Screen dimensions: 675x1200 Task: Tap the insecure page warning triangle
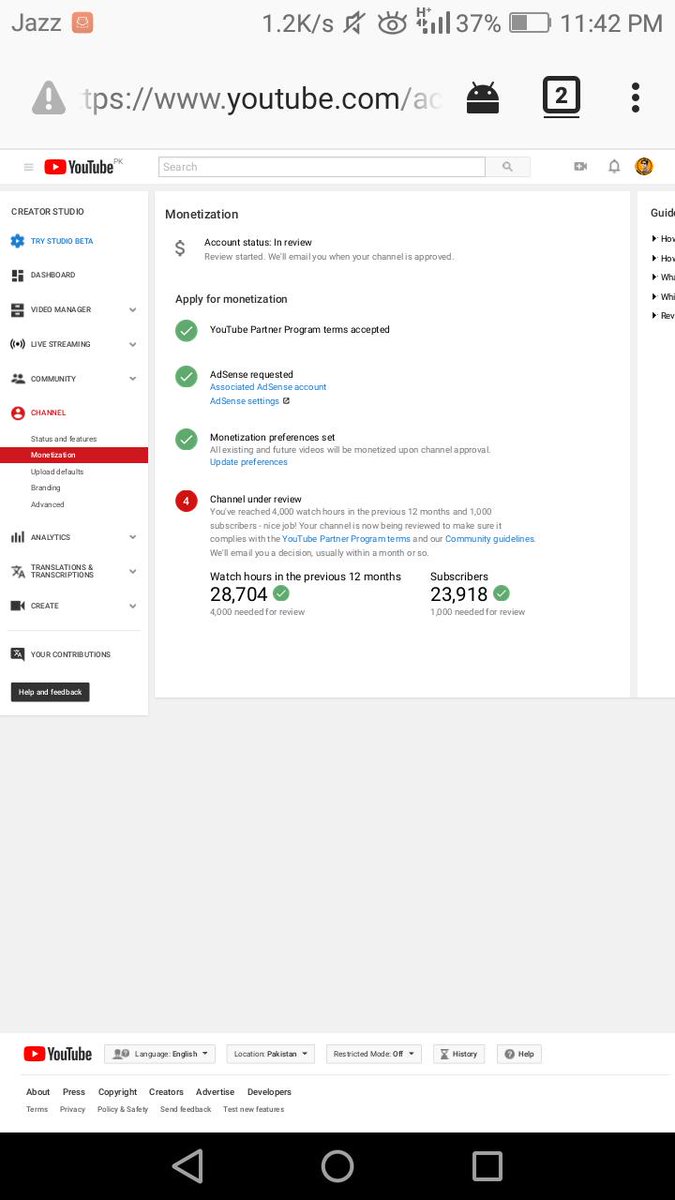48,98
